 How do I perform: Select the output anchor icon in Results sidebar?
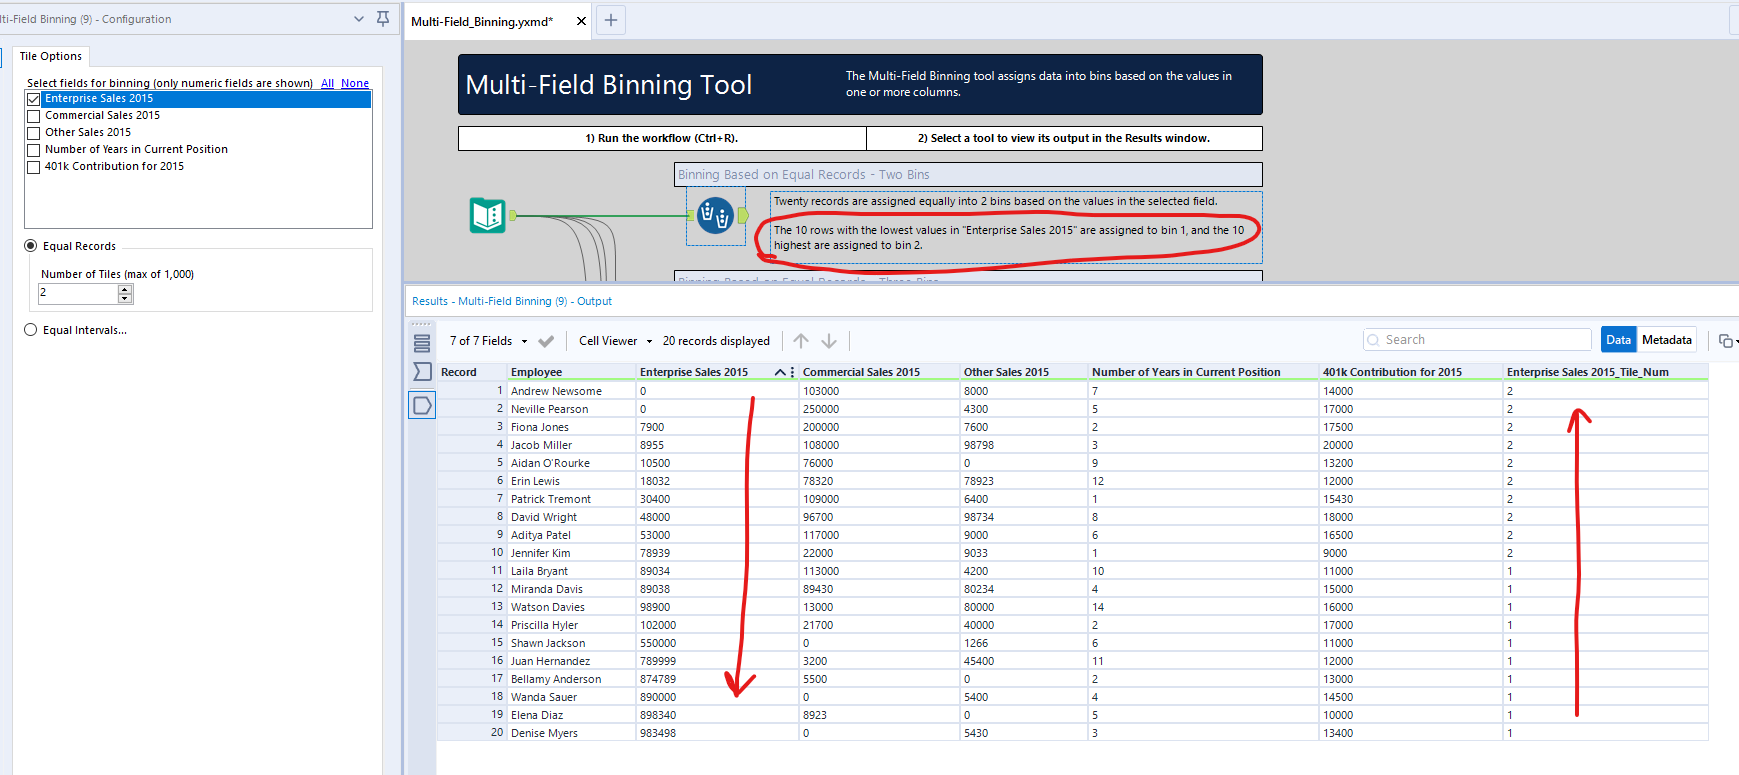point(422,405)
